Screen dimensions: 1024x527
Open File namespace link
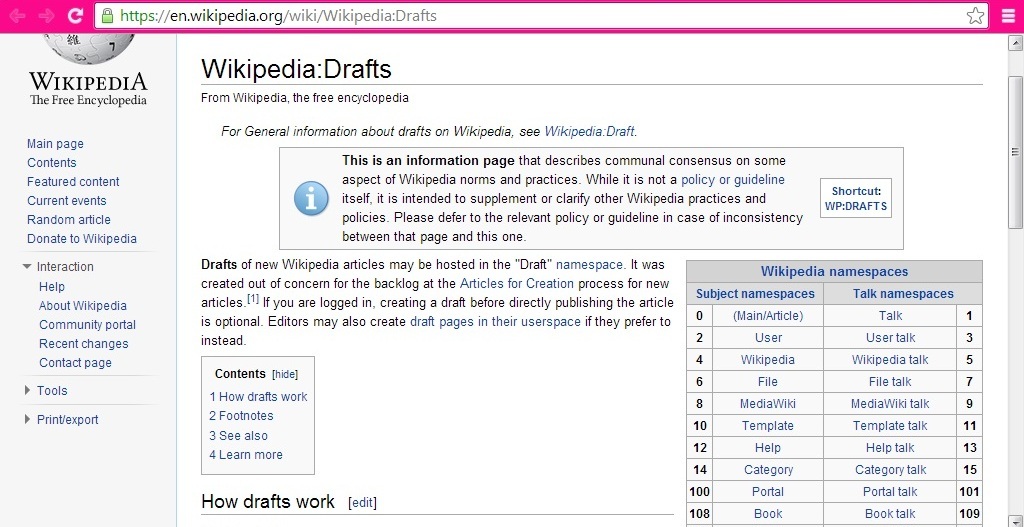pos(768,381)
